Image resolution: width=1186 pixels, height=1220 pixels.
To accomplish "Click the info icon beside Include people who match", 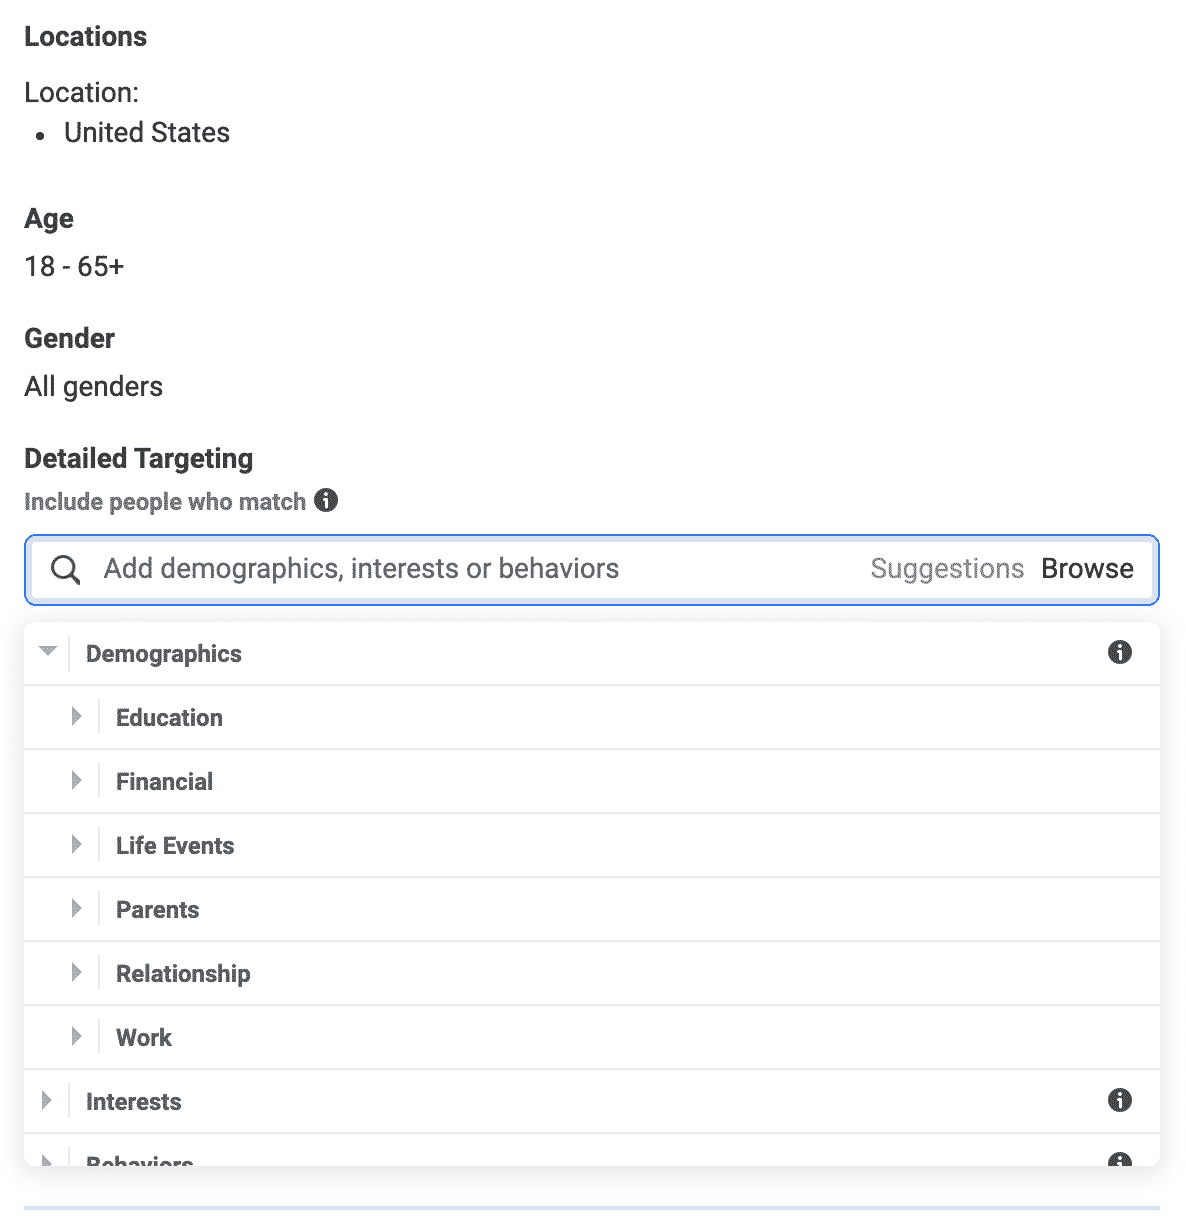I will click(x=326, y=500).
